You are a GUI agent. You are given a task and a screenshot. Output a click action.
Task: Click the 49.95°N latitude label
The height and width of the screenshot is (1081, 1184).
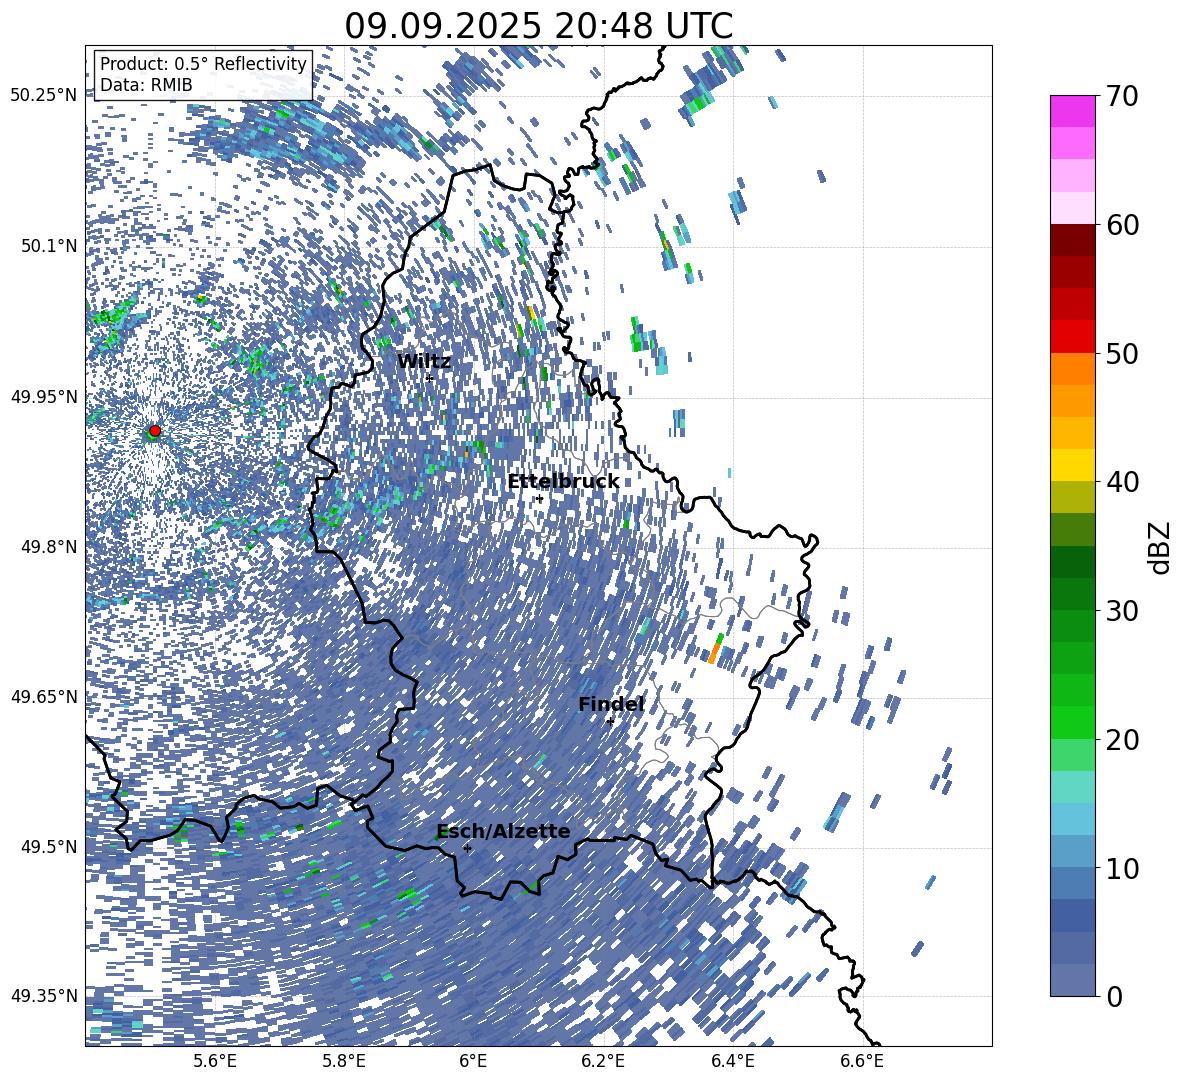click(x=44, y=397)
